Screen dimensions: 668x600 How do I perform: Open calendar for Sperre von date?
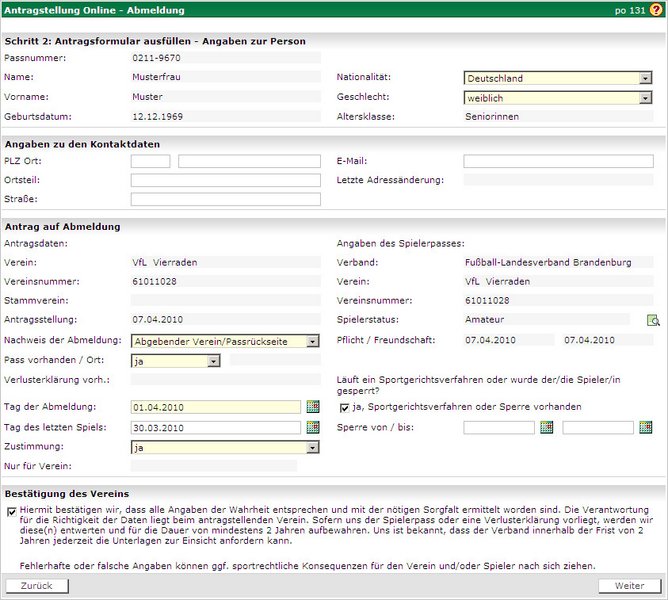click(x=546, y=428)
